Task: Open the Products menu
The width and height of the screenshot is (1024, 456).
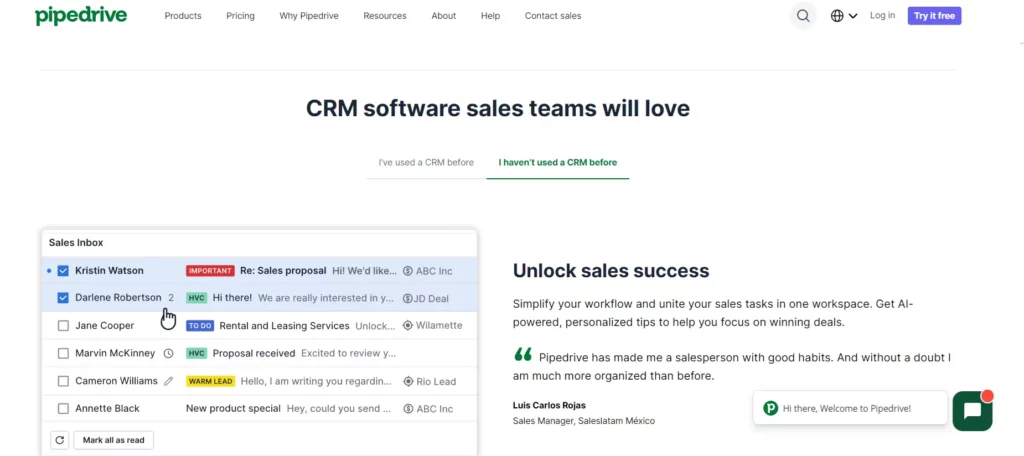Action: (183, 16)
